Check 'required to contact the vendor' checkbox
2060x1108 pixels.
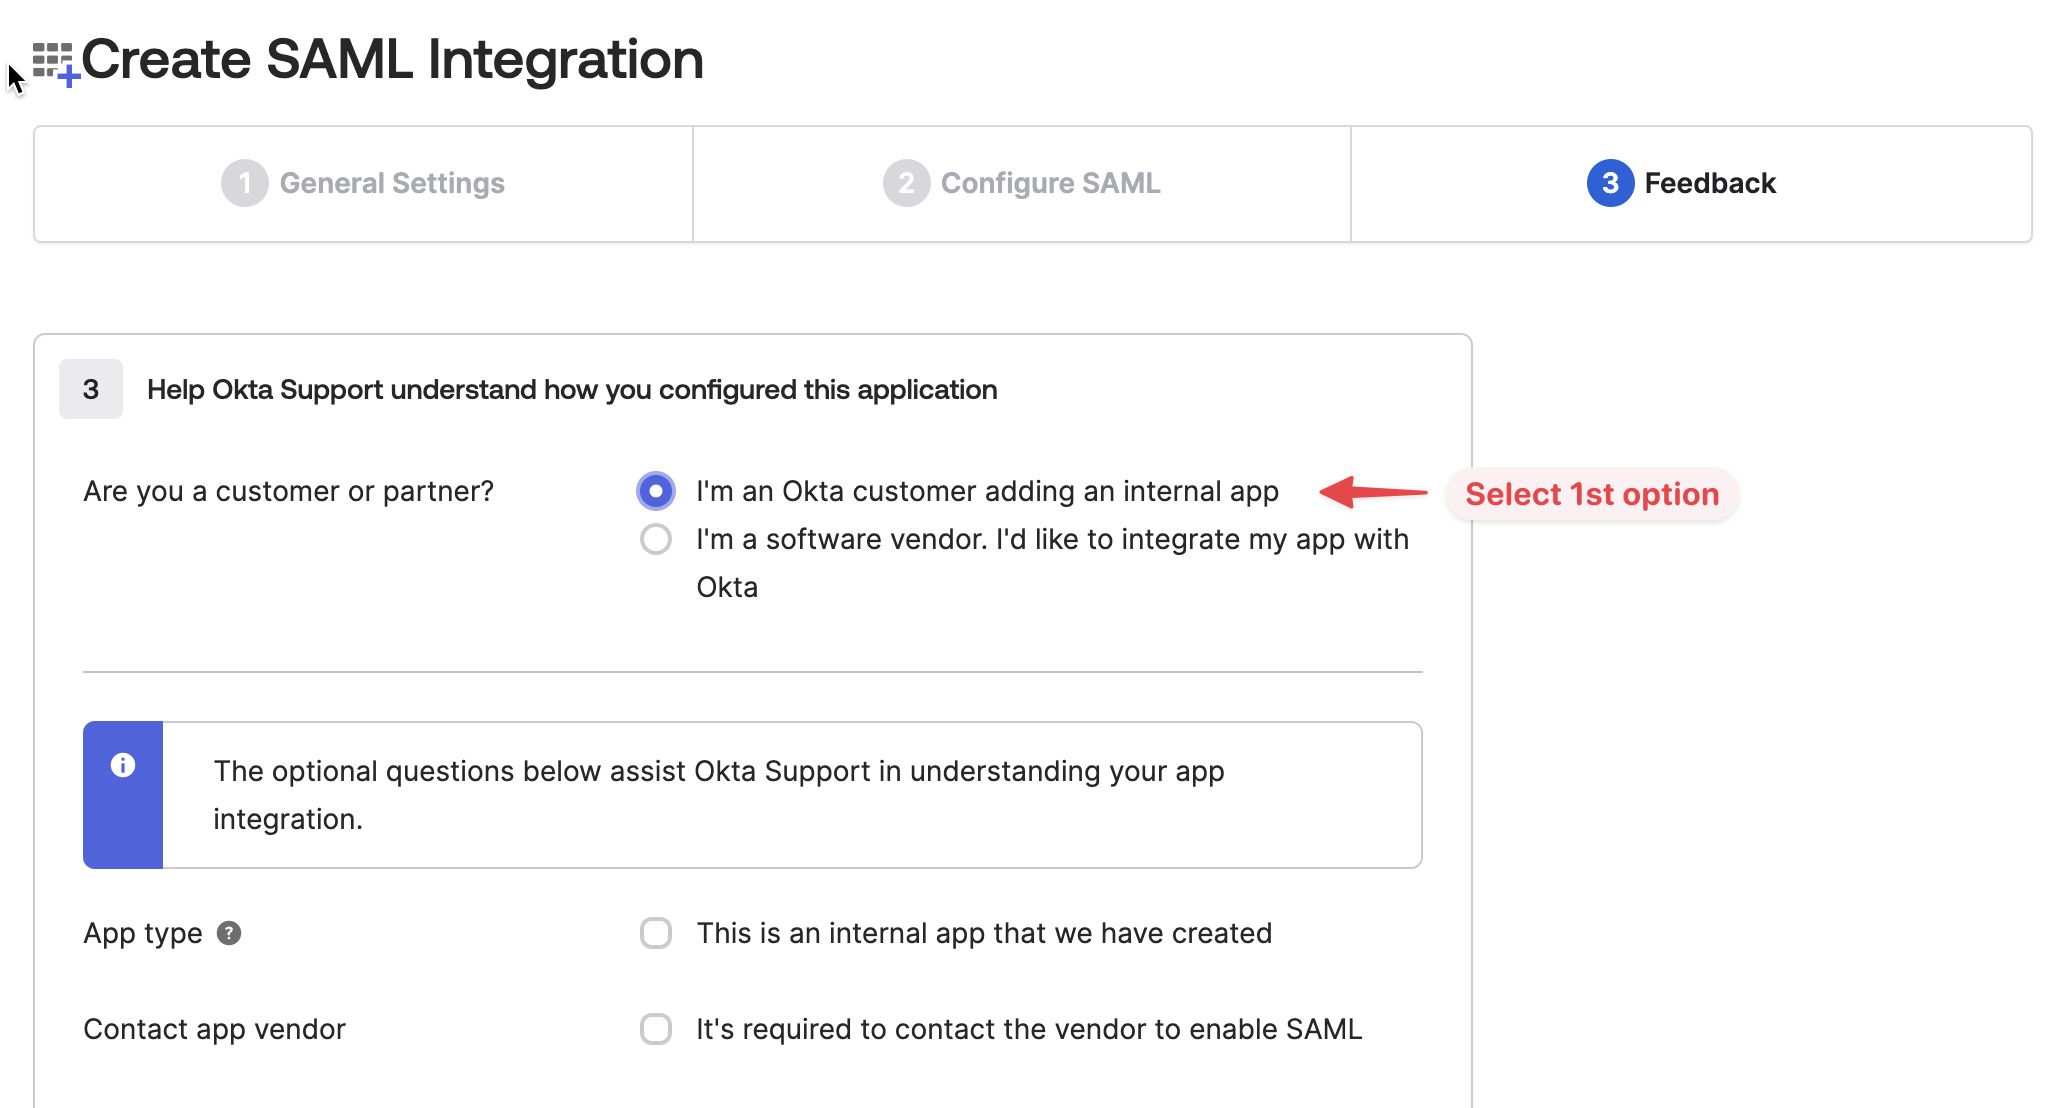coord(656,1029)
